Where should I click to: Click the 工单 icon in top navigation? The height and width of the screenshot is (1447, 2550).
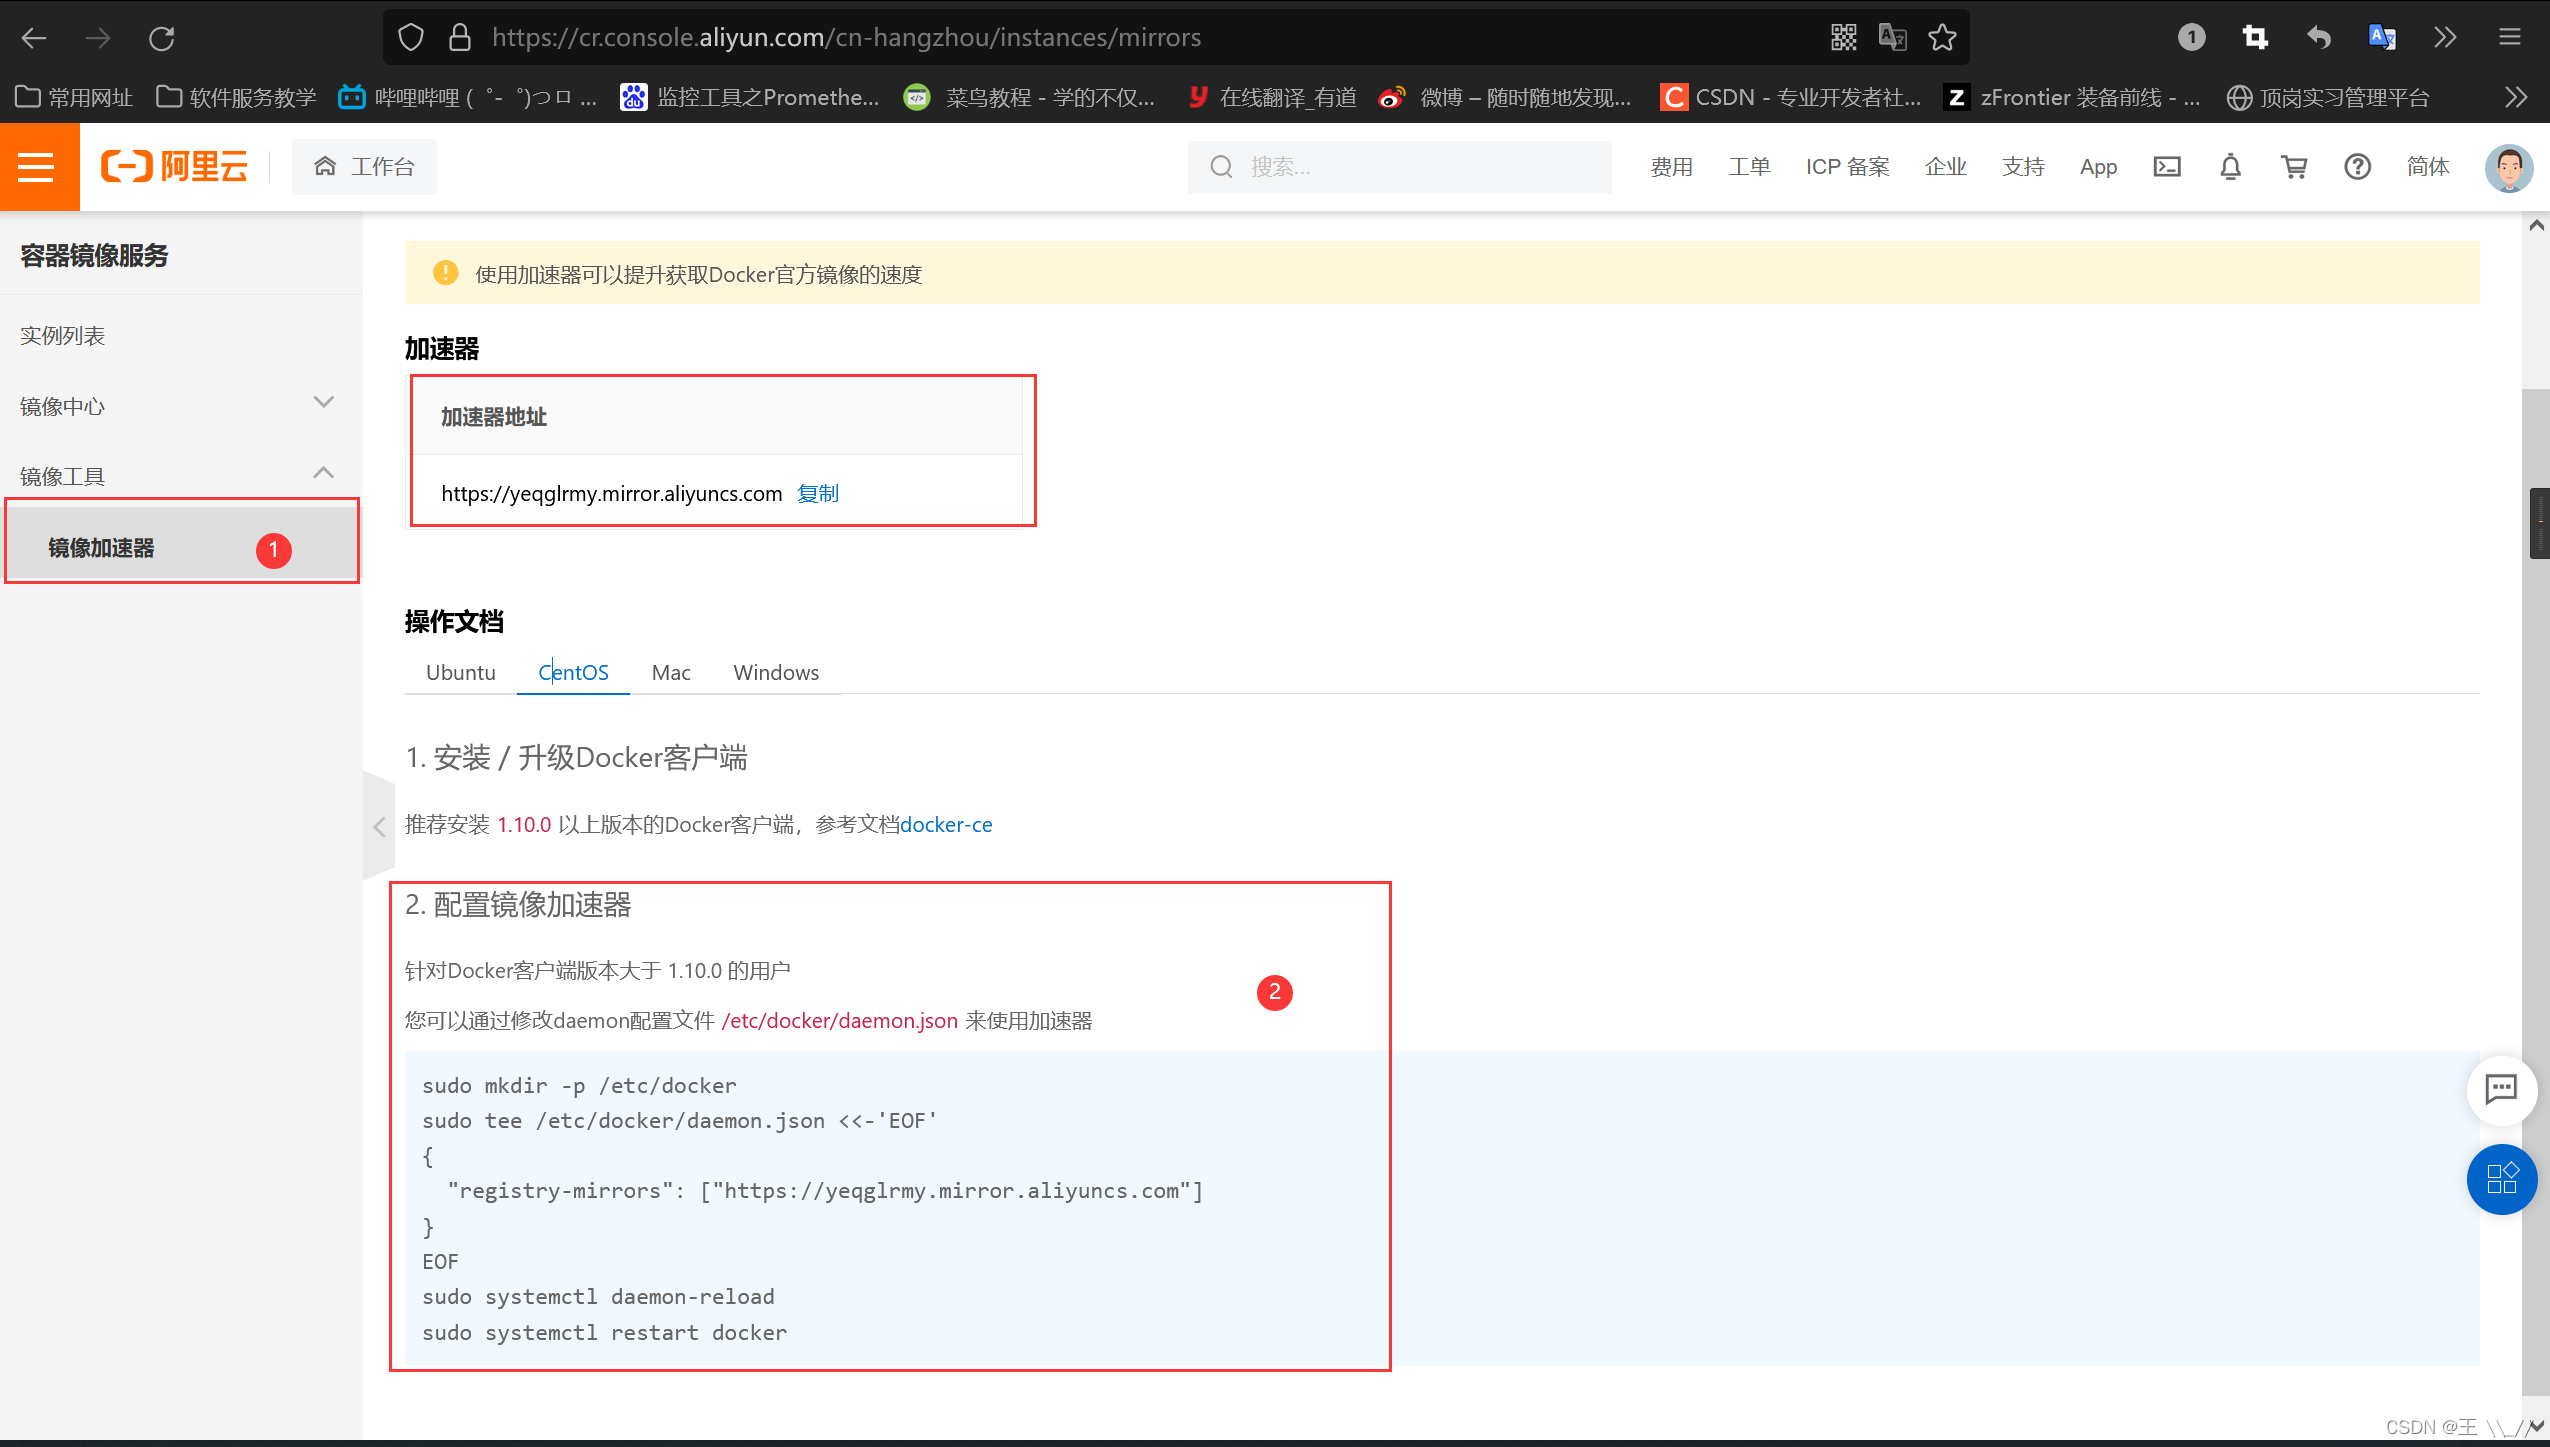(x=1748, y=165)
